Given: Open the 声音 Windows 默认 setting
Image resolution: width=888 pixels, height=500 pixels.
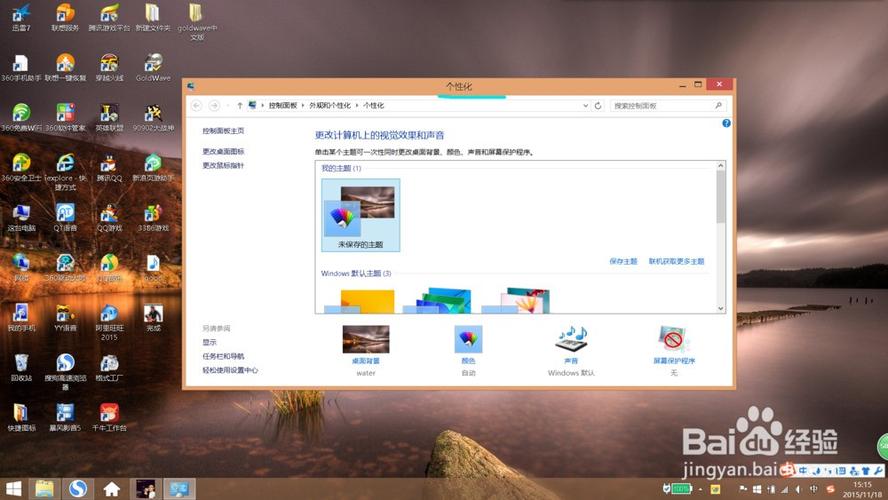Looking at the screenshot, I should point(571,351).
